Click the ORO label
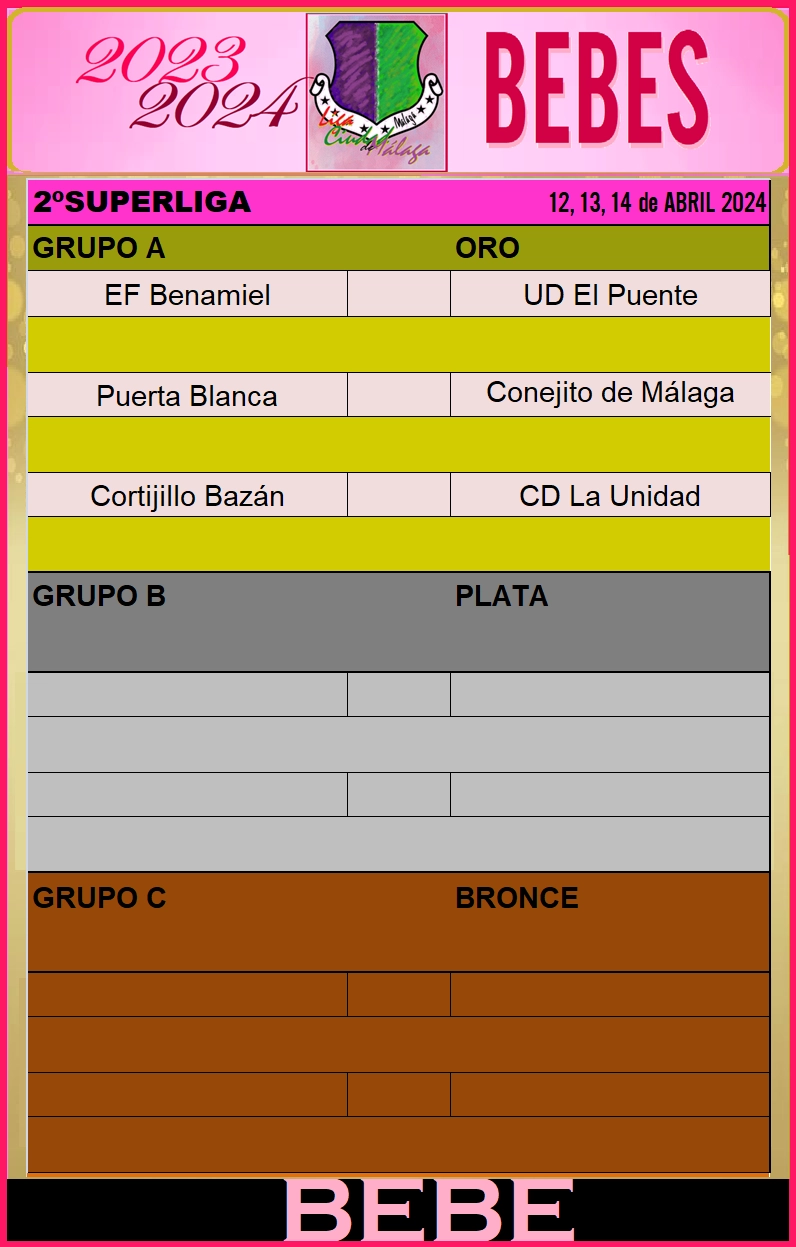The image size is (796, 1247). coord(487,248)
